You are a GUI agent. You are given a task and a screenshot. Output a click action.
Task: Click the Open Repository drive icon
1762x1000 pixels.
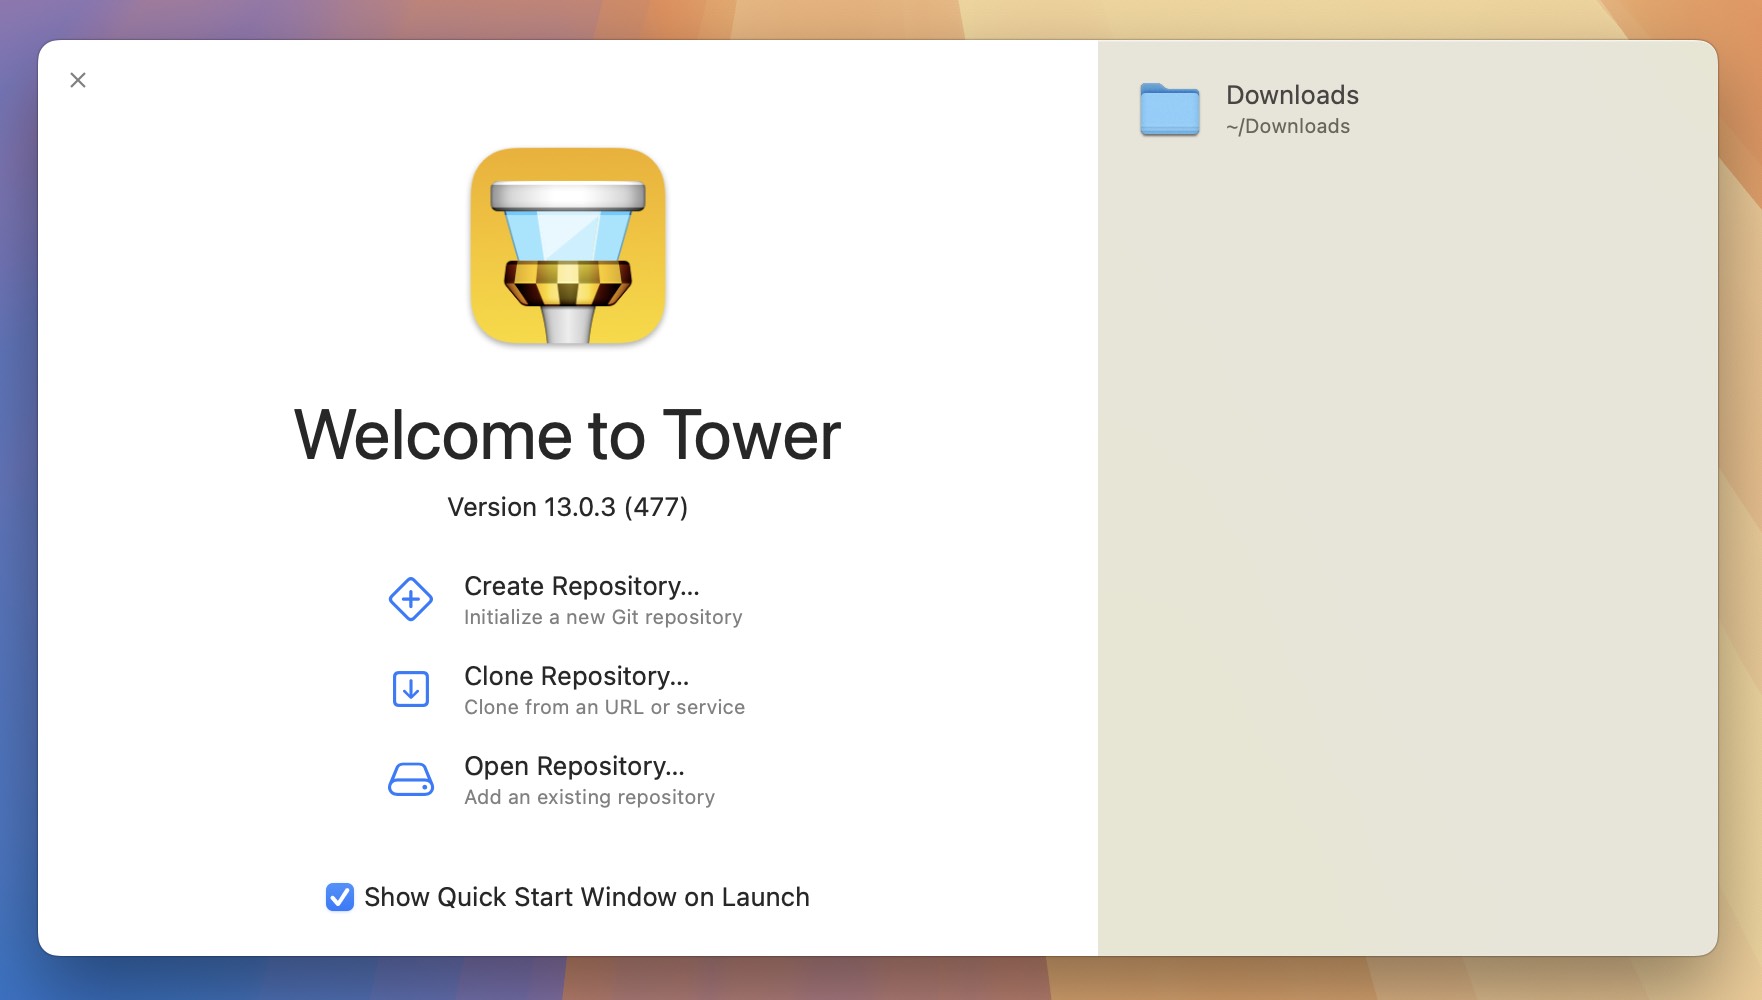(411, 779)
